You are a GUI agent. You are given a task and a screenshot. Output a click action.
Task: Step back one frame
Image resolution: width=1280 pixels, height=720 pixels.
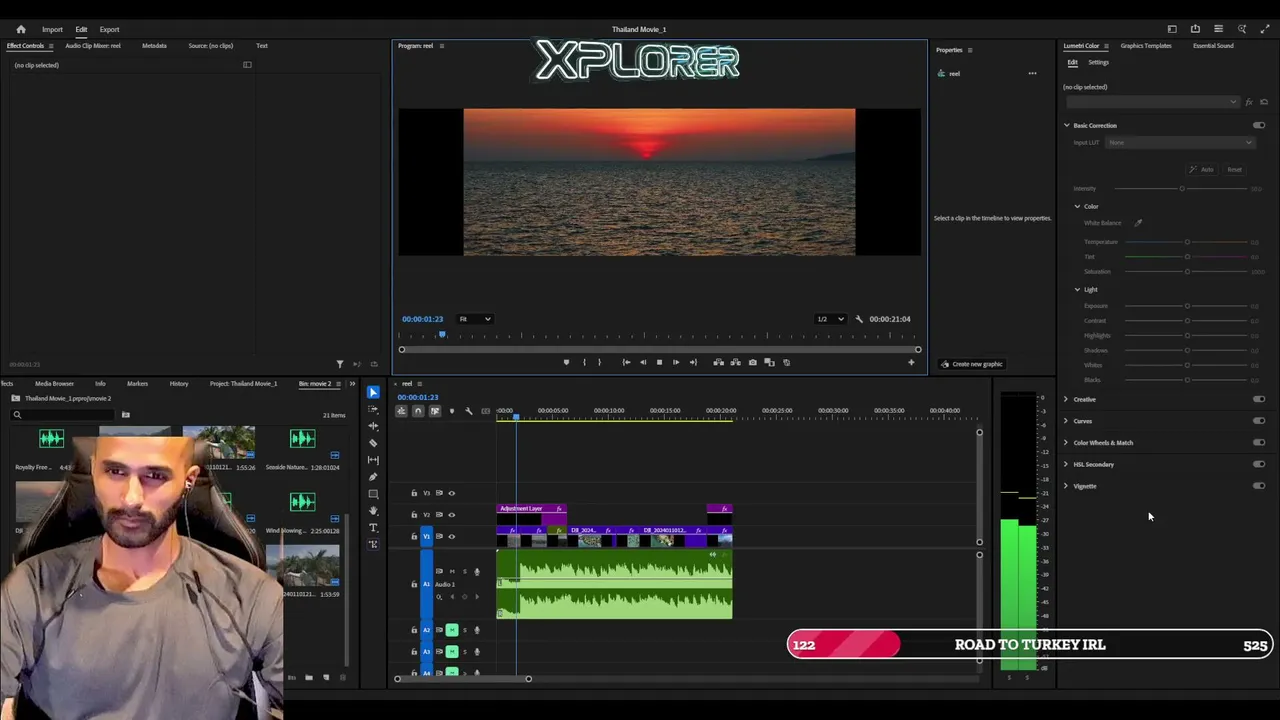click(x=643, y=362)
